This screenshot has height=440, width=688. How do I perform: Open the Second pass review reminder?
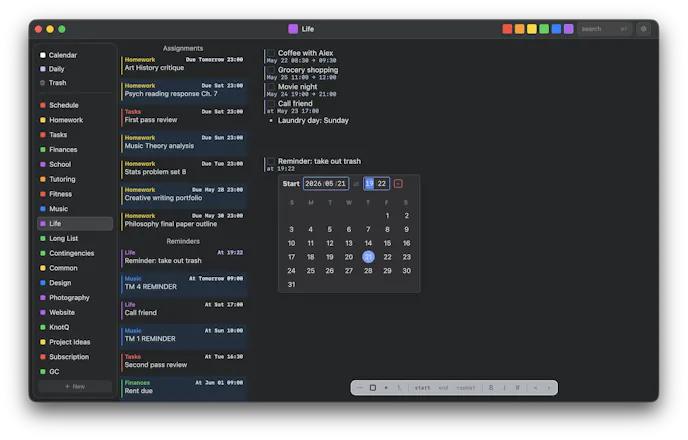(183, 361)
